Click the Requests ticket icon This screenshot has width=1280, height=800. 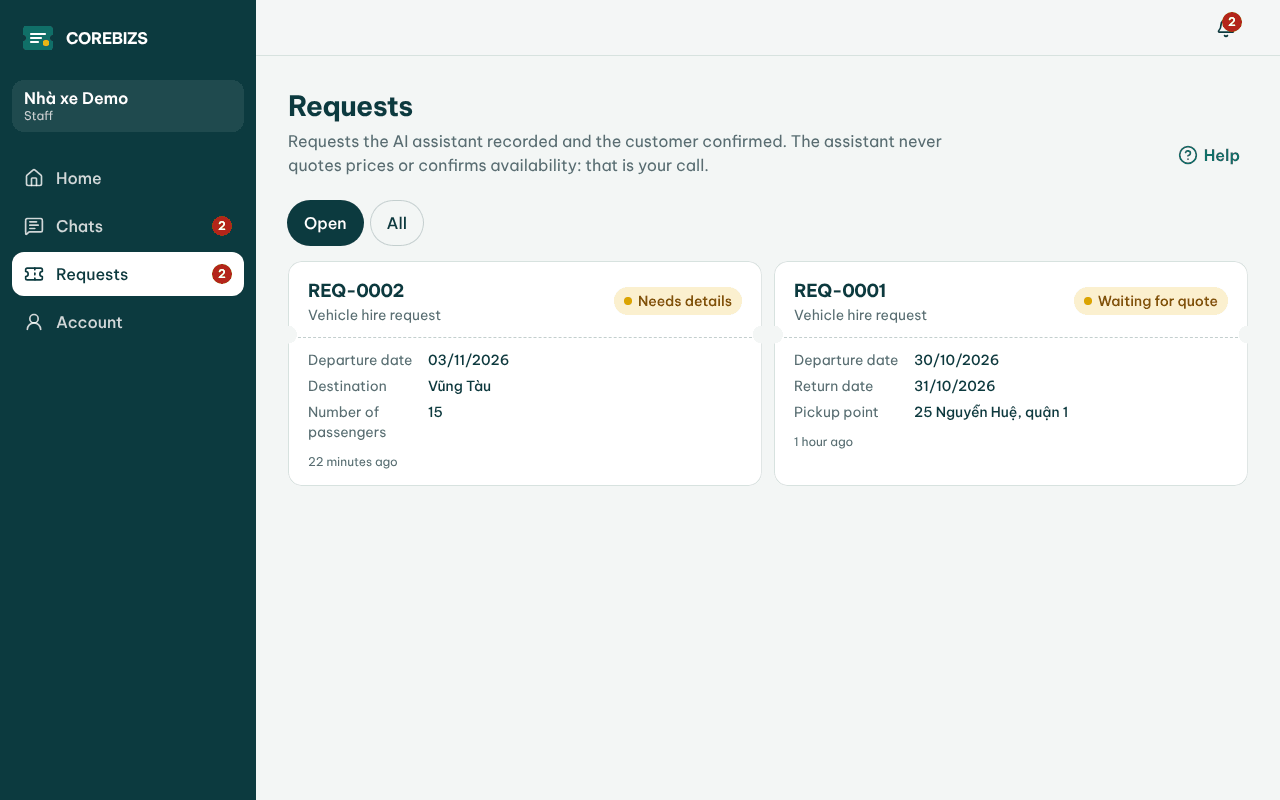point(34,274)
